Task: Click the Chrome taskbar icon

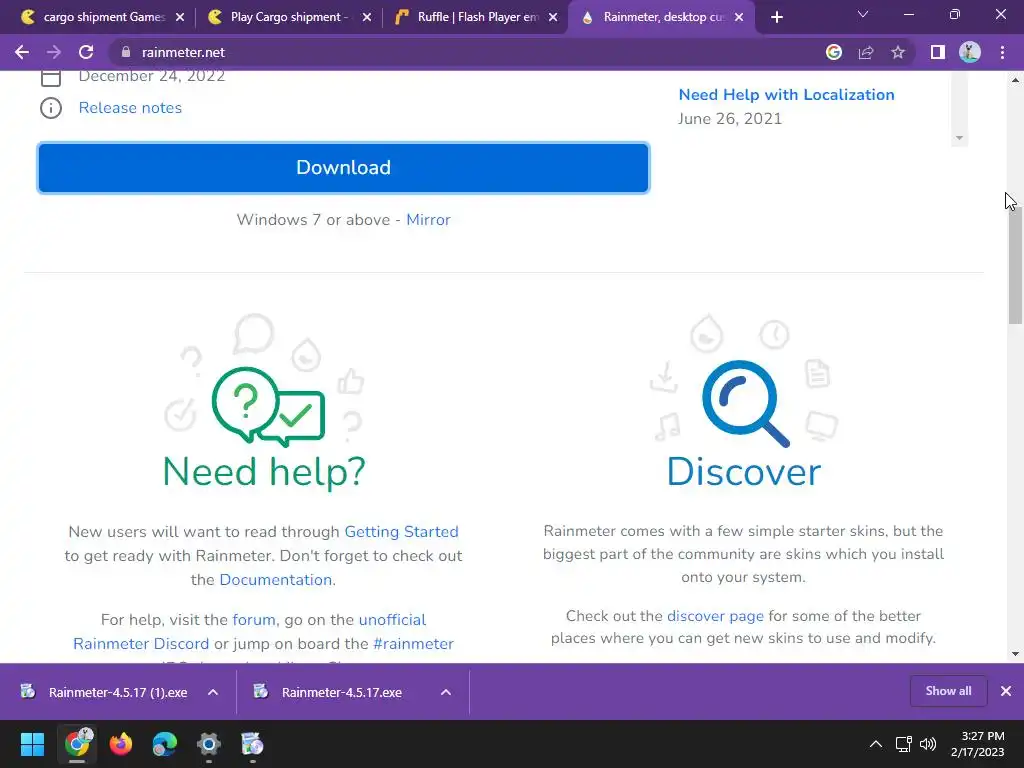Action: 78,744
